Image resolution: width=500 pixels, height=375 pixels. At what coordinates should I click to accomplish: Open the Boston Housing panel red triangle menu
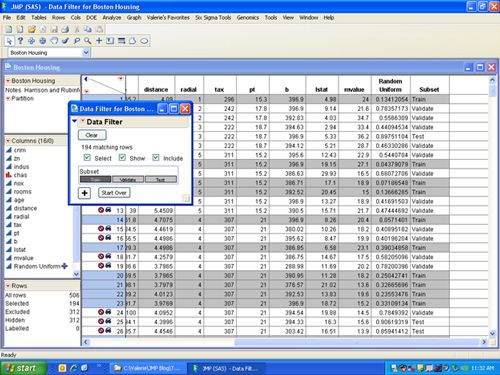[x=8, y=80]
